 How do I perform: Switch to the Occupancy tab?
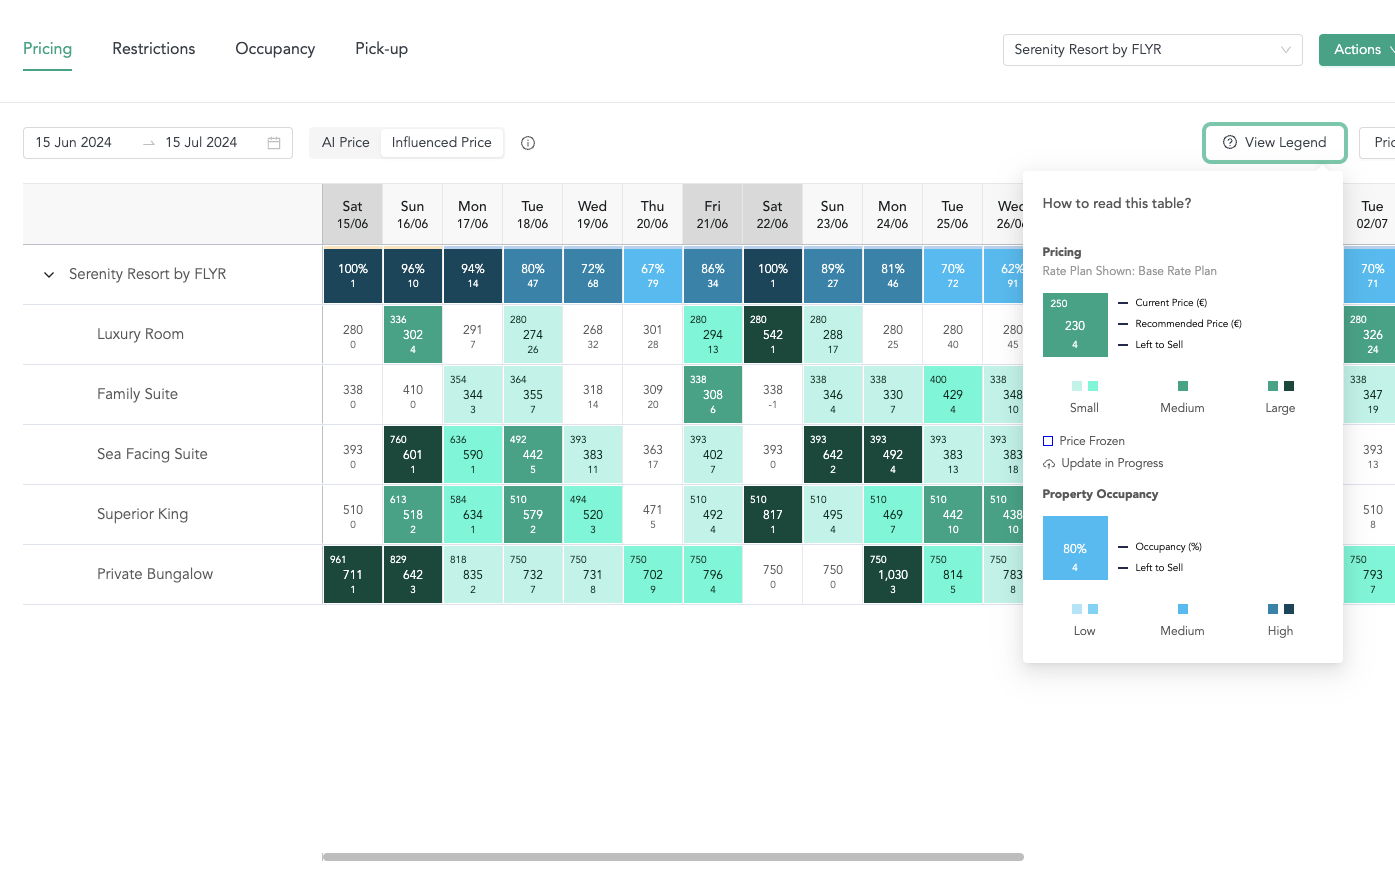[275, 49]
